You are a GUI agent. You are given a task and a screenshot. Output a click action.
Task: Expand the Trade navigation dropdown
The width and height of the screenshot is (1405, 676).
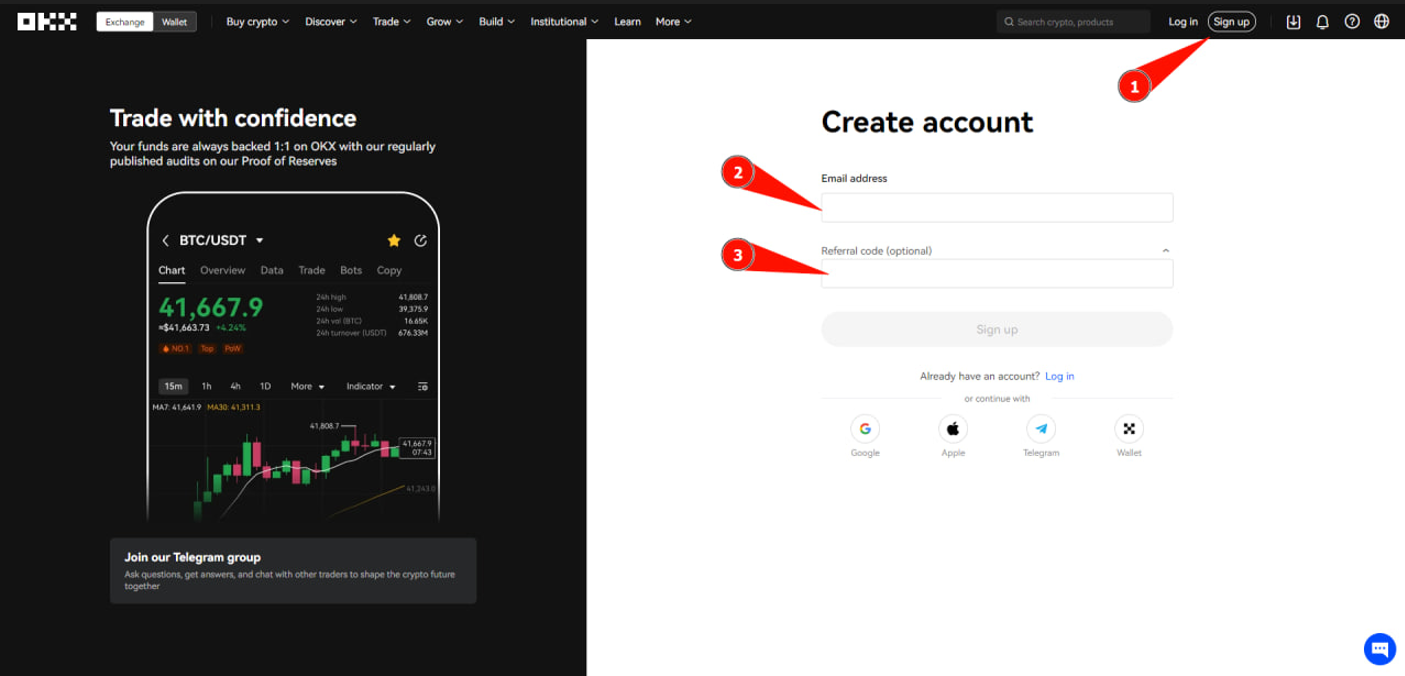pos(390,21)
